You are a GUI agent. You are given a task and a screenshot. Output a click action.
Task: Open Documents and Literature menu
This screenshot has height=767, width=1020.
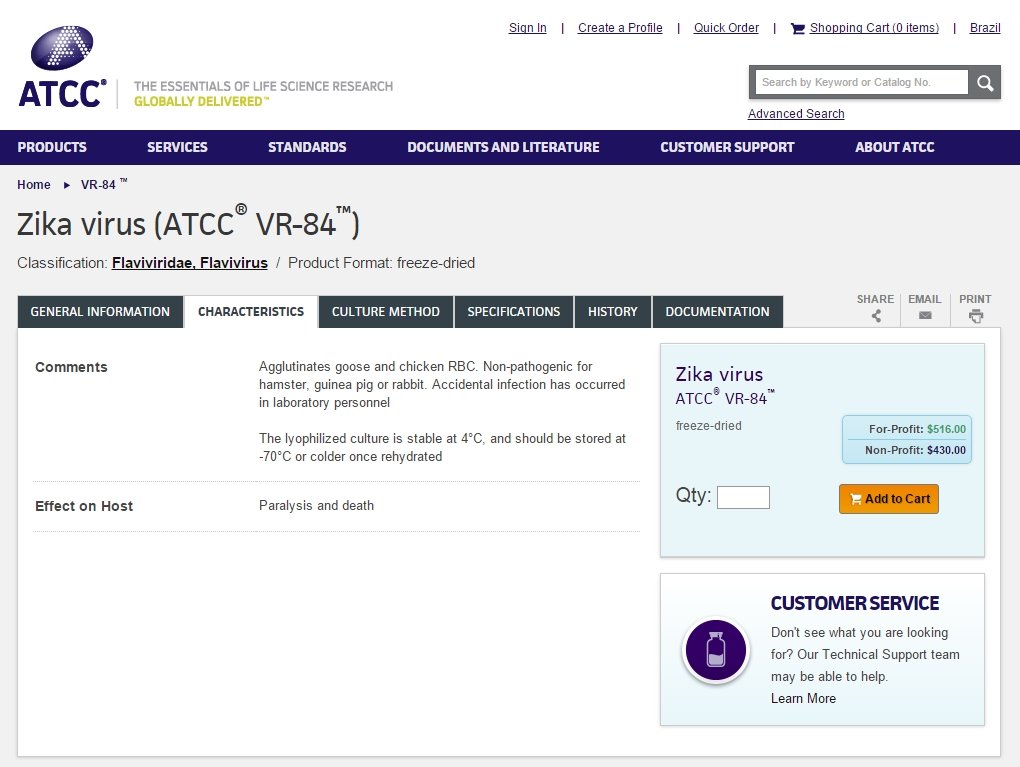pyautogui.click(x=503, y=147)
